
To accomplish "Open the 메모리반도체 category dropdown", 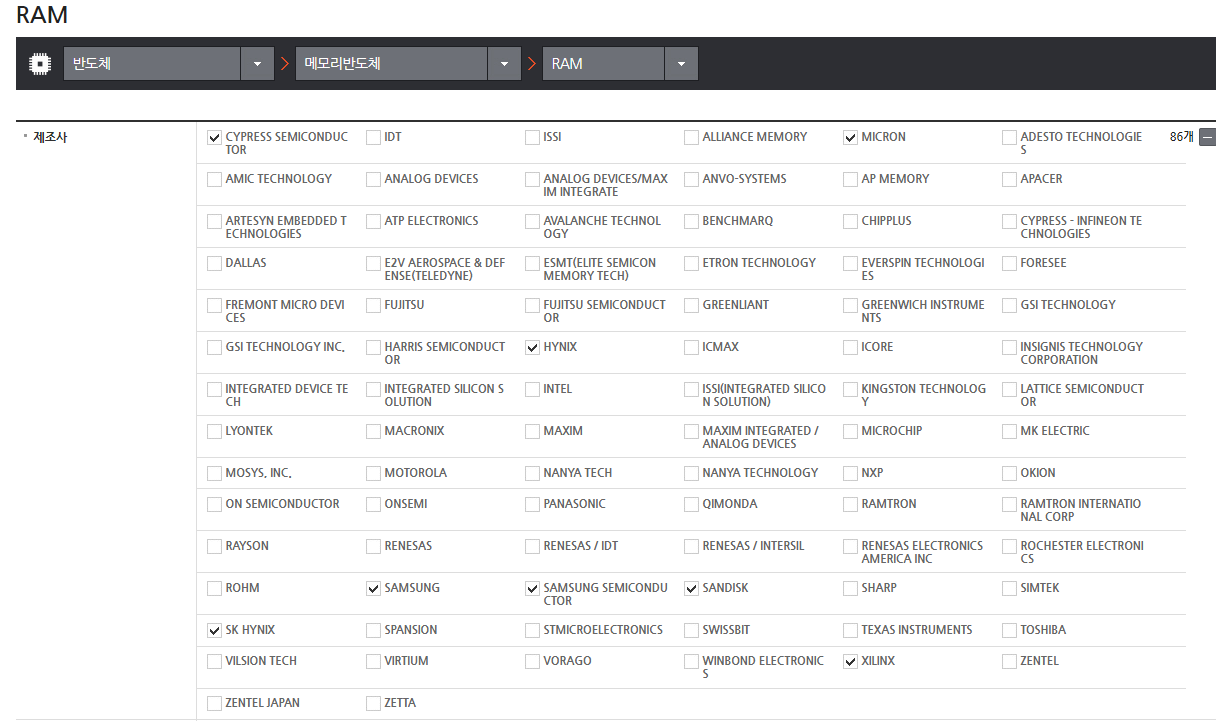I will point(504,63).
